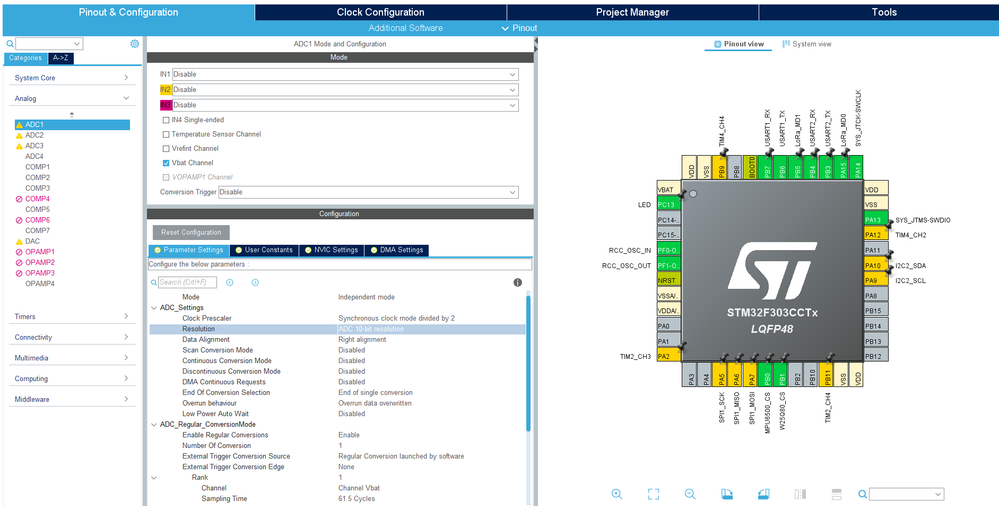This screenshot has width=999, height=506.
Task: Click the vertical split view icon
Action: (837, 494)
